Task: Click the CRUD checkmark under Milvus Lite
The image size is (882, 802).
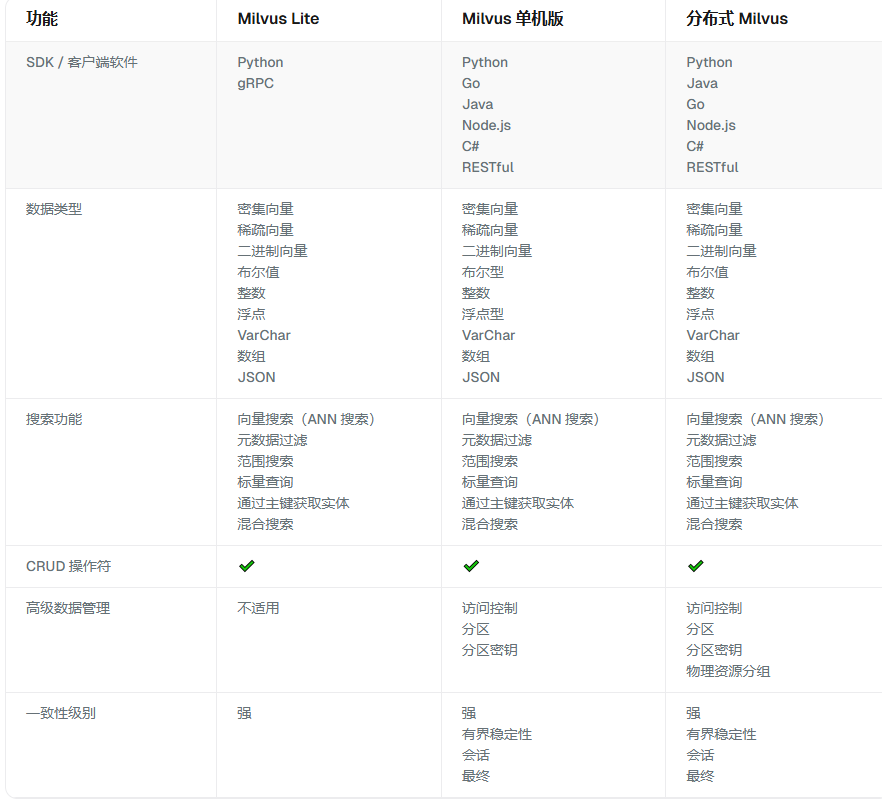Action: 246,566
